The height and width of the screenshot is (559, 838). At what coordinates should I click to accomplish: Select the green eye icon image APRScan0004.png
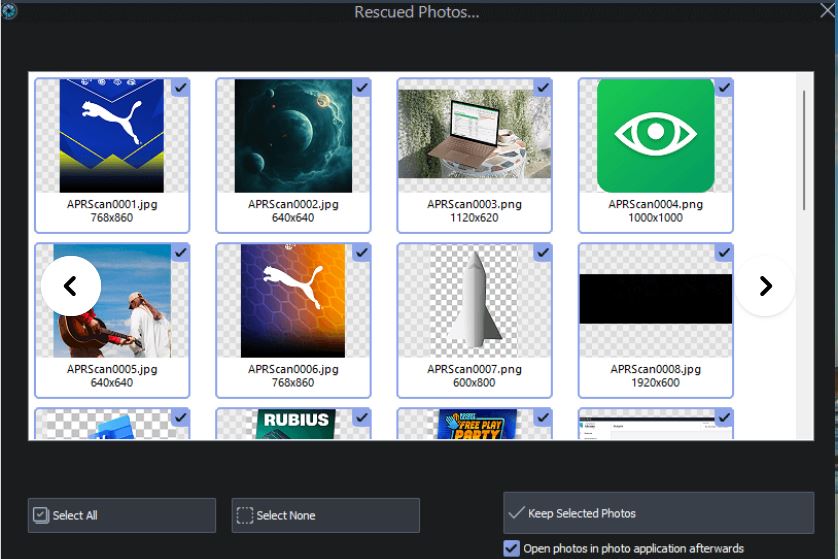(655, 136)
